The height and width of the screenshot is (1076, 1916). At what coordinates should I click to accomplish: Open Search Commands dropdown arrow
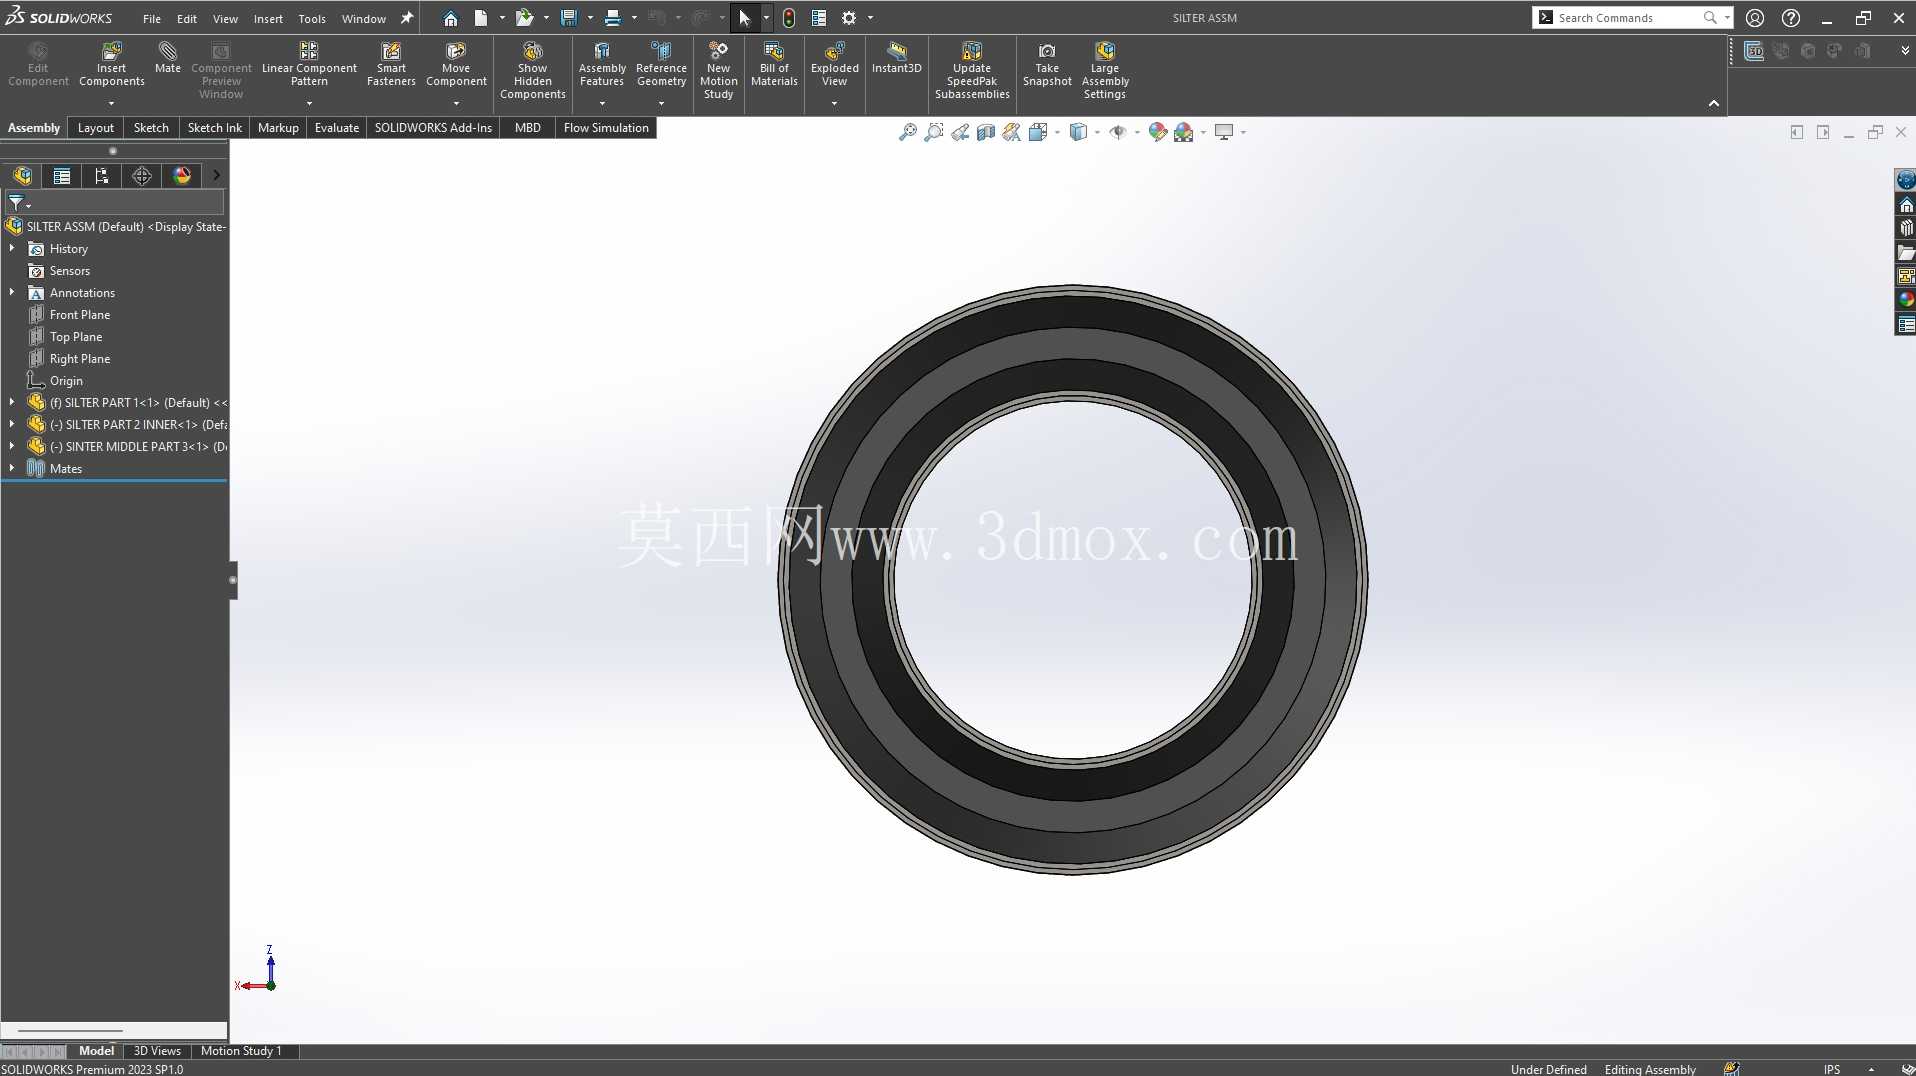point(1727,18)
